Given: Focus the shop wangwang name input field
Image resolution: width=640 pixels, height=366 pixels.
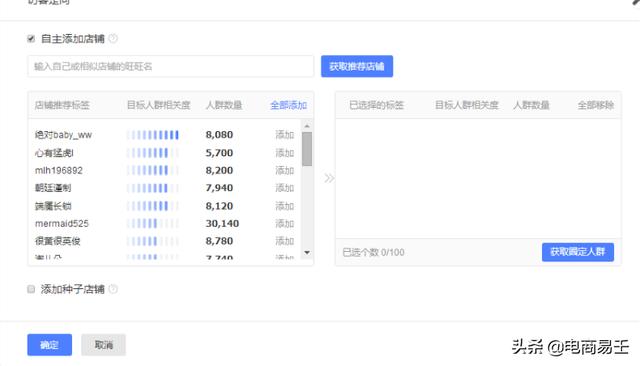Looking at the screenshot, I should pyautogui.click(x=171, y=66).
